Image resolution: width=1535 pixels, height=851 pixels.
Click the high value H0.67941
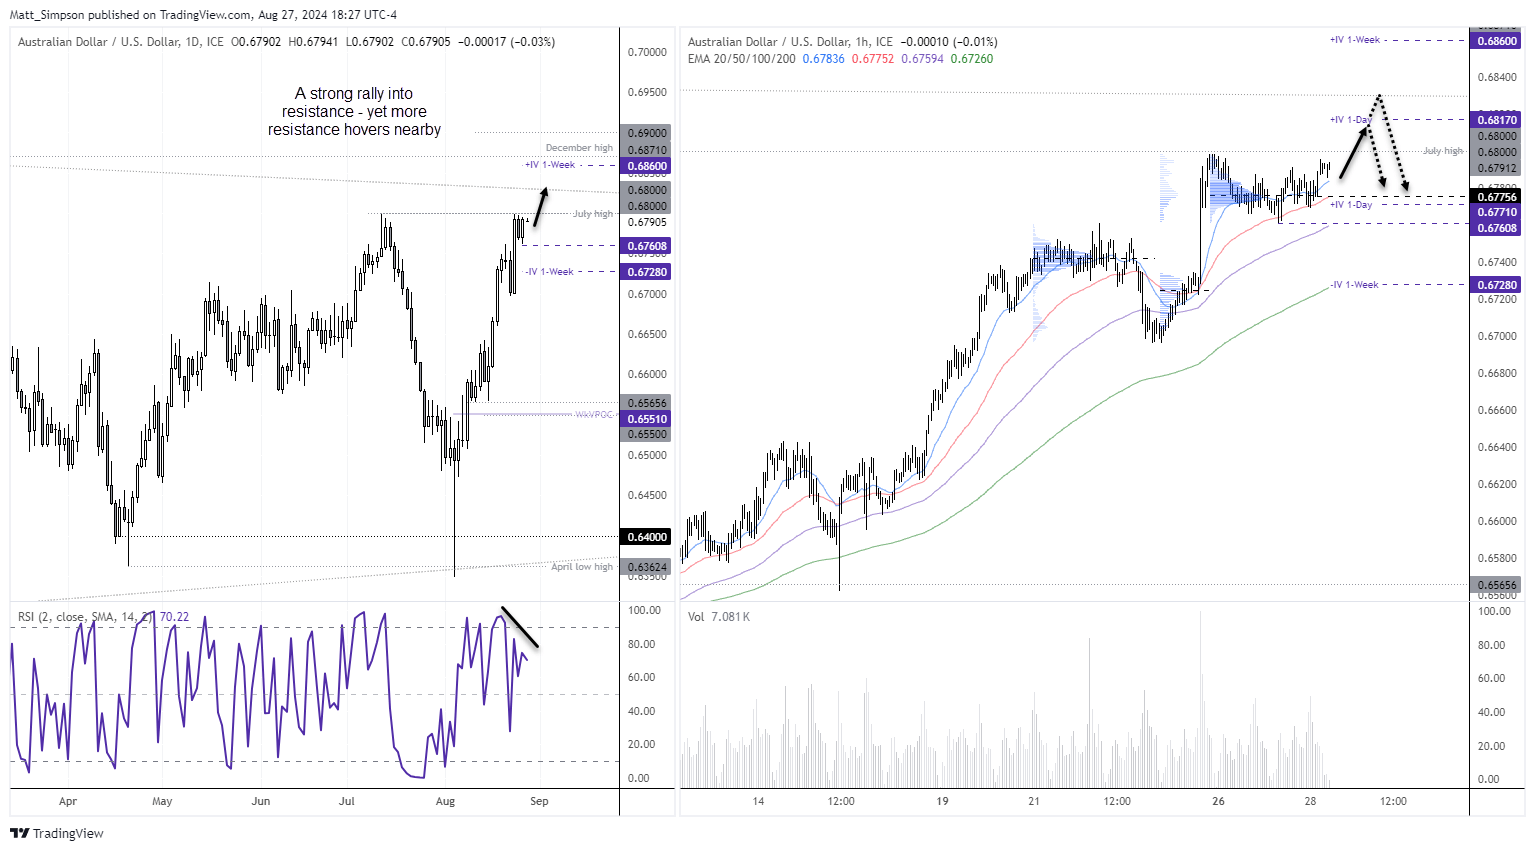tap(313, 42)
